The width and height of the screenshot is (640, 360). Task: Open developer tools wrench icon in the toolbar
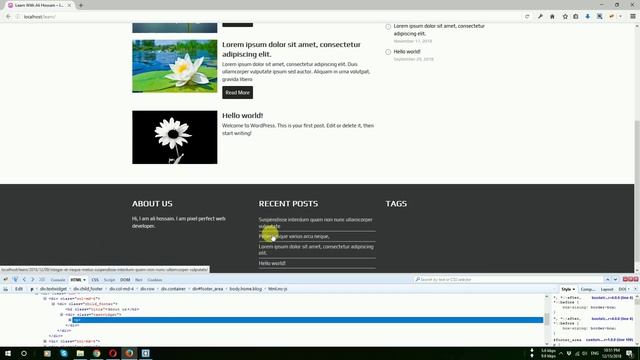tap(540, 17)
